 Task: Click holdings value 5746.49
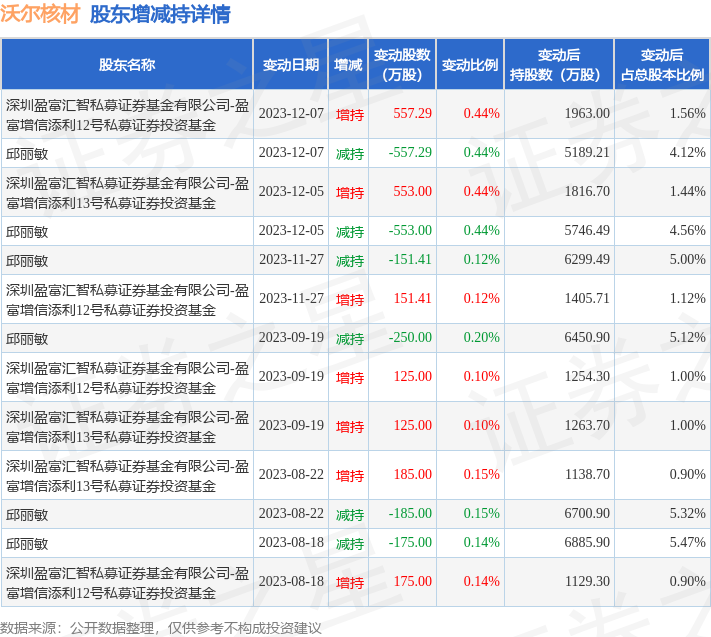tap(587, 230)
